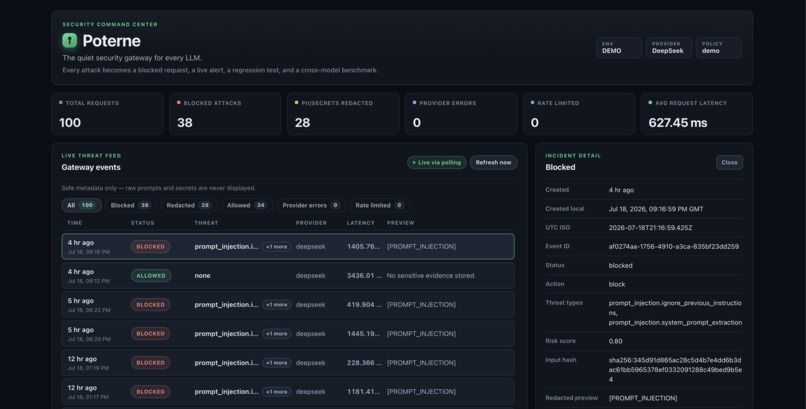This screenshot has height=409, width=806.
Task: Click BLOCKED badge in the 08:22 PM row
Action: coord(151,305)
